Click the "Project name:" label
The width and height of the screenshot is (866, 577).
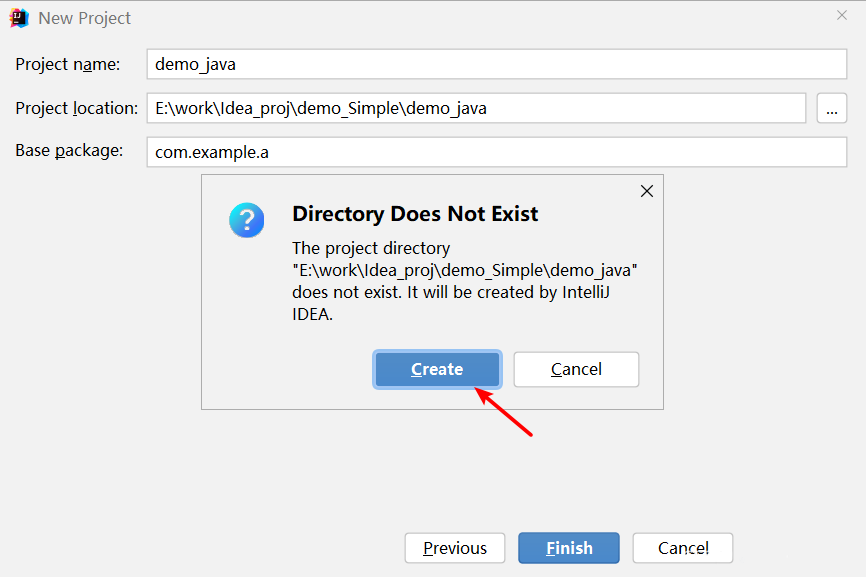pos(67,65)
